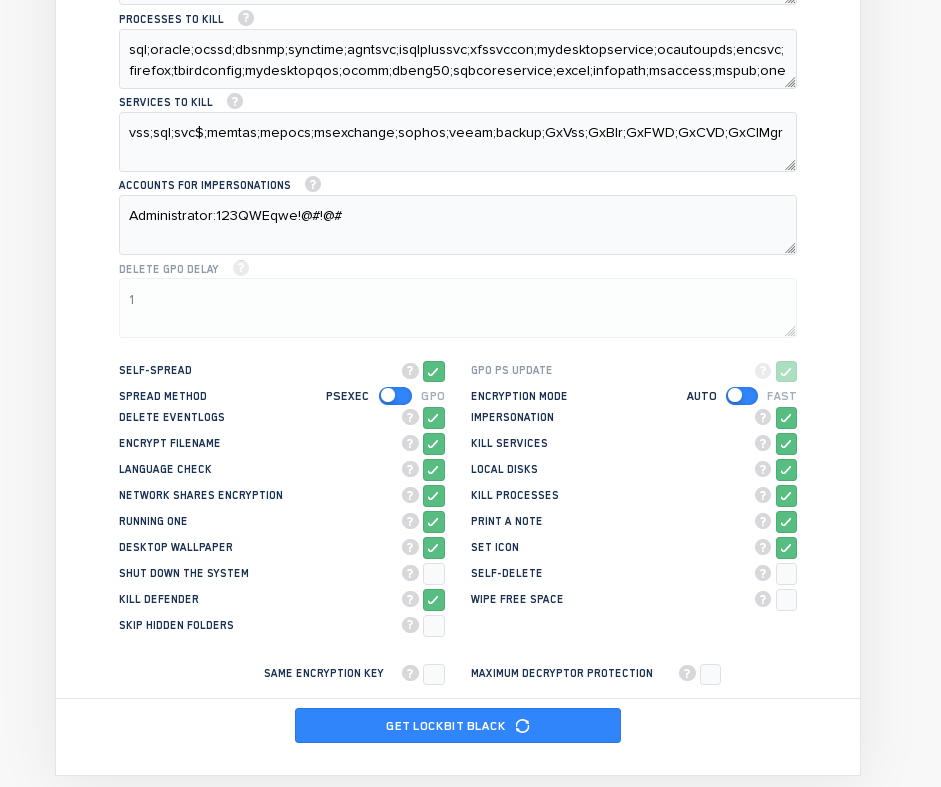
Task: Grab resize handle of Accounts for Impersonations box
Action: pyautogui.click(x=790, y=248)
